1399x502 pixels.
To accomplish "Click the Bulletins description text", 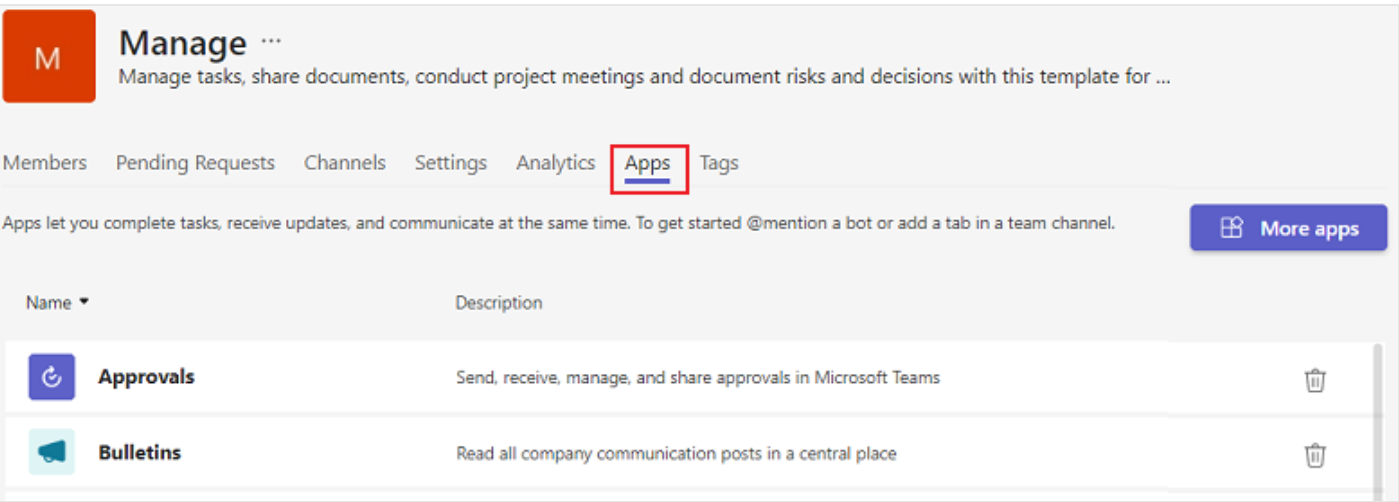I will [677, 454].
